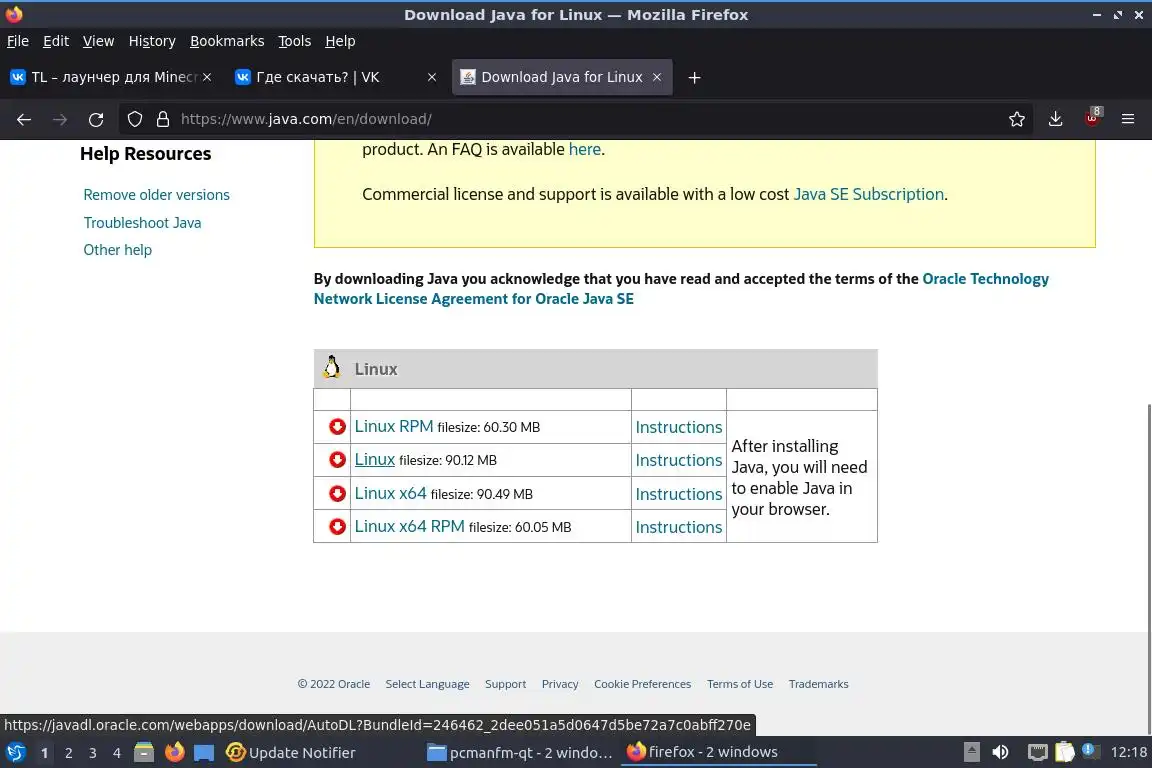Go back using the browser back arrow
This screenshot has height=768, width=1152.
(24, 119)
